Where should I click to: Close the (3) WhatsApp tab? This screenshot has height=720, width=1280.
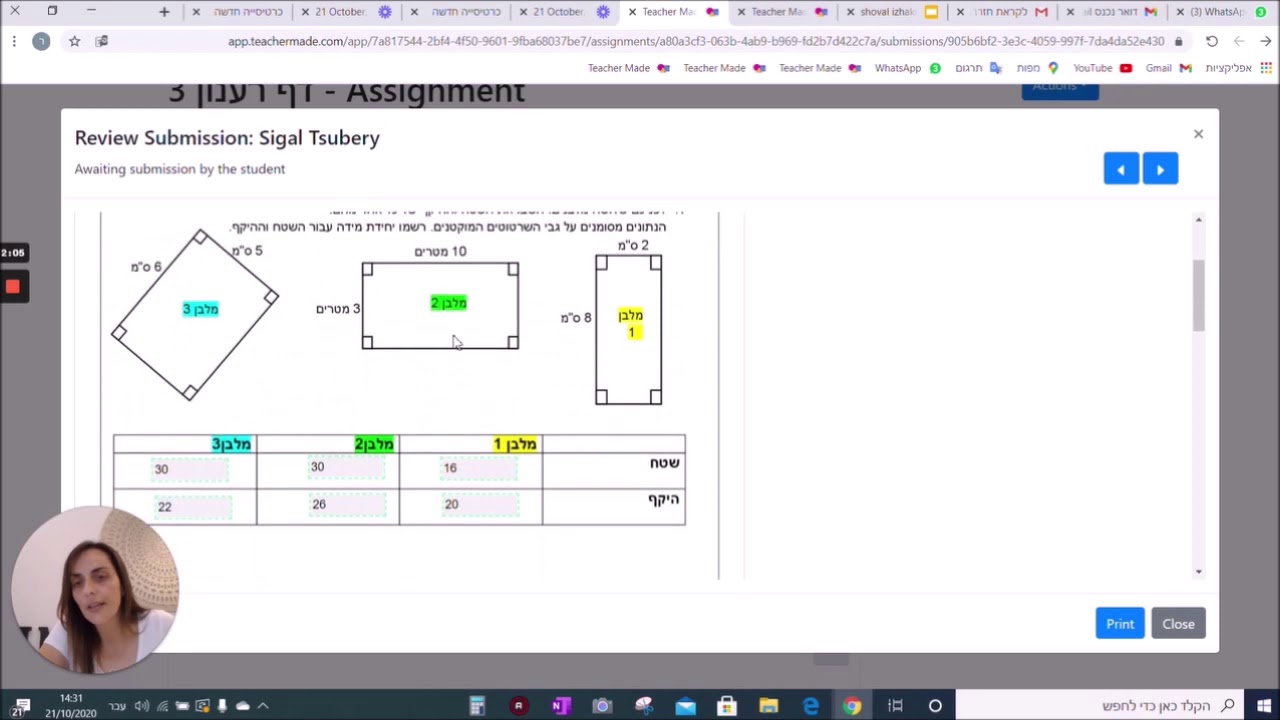point(1181,12)
